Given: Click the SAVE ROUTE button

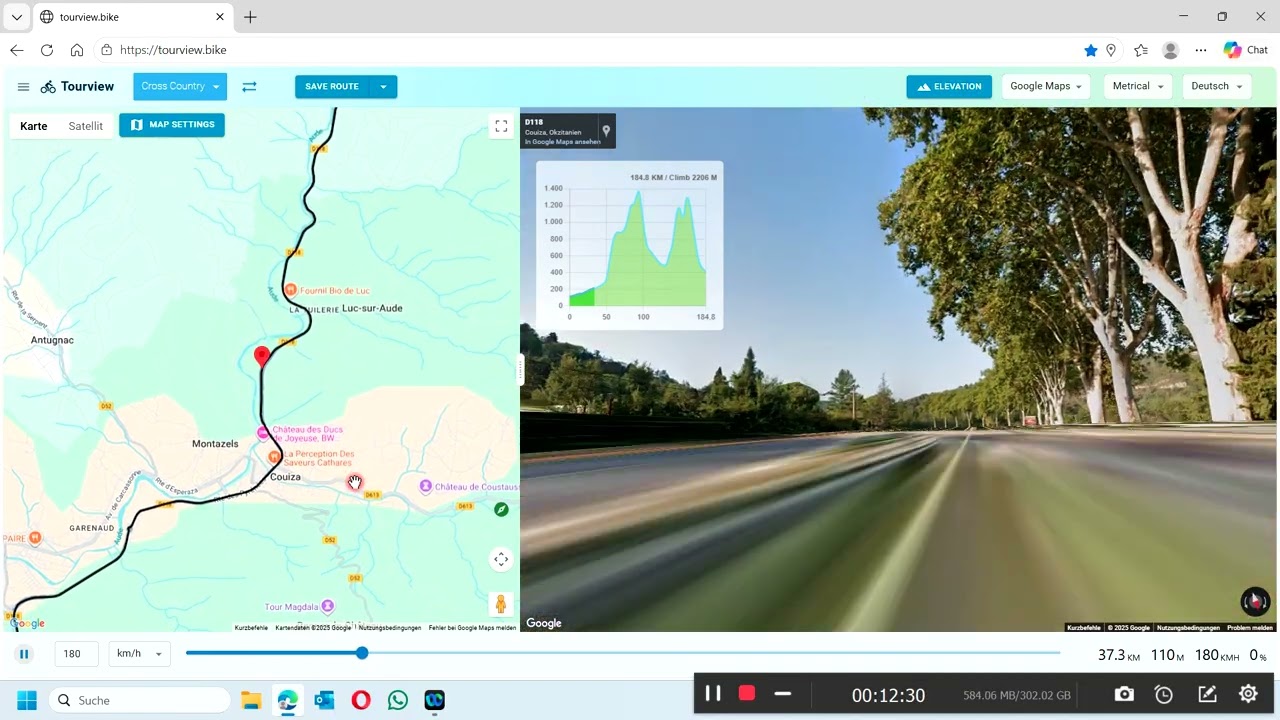Looking at the screenshot, I should 332,87.
